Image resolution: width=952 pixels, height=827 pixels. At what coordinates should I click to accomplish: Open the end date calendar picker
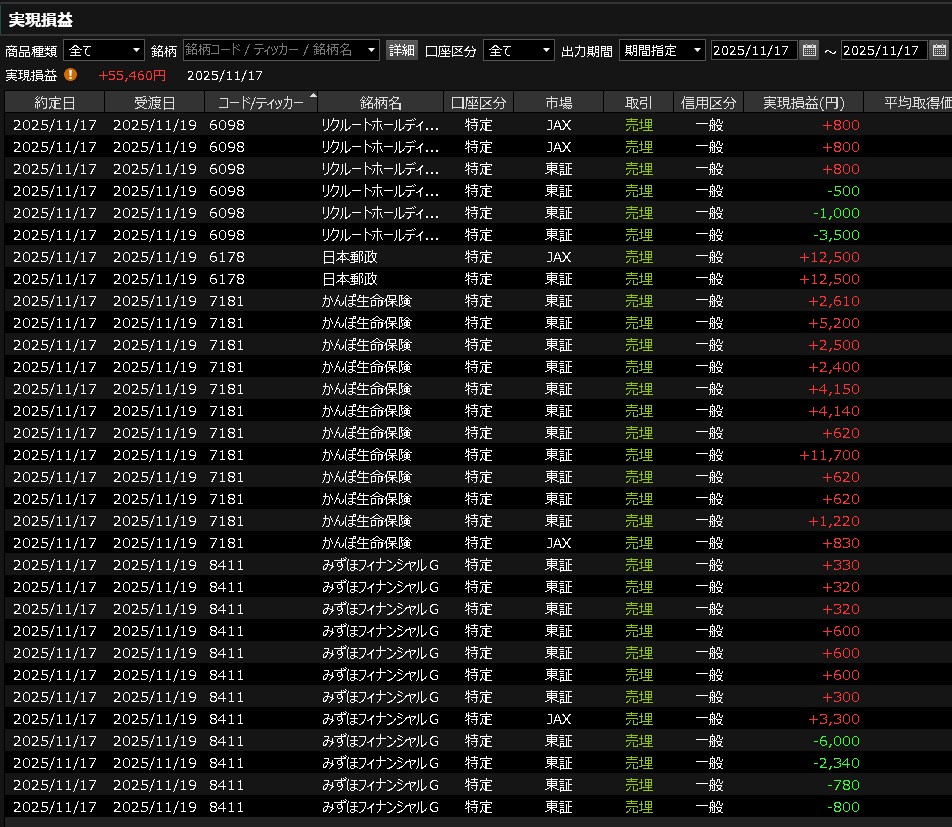click(x=938, y=50)
